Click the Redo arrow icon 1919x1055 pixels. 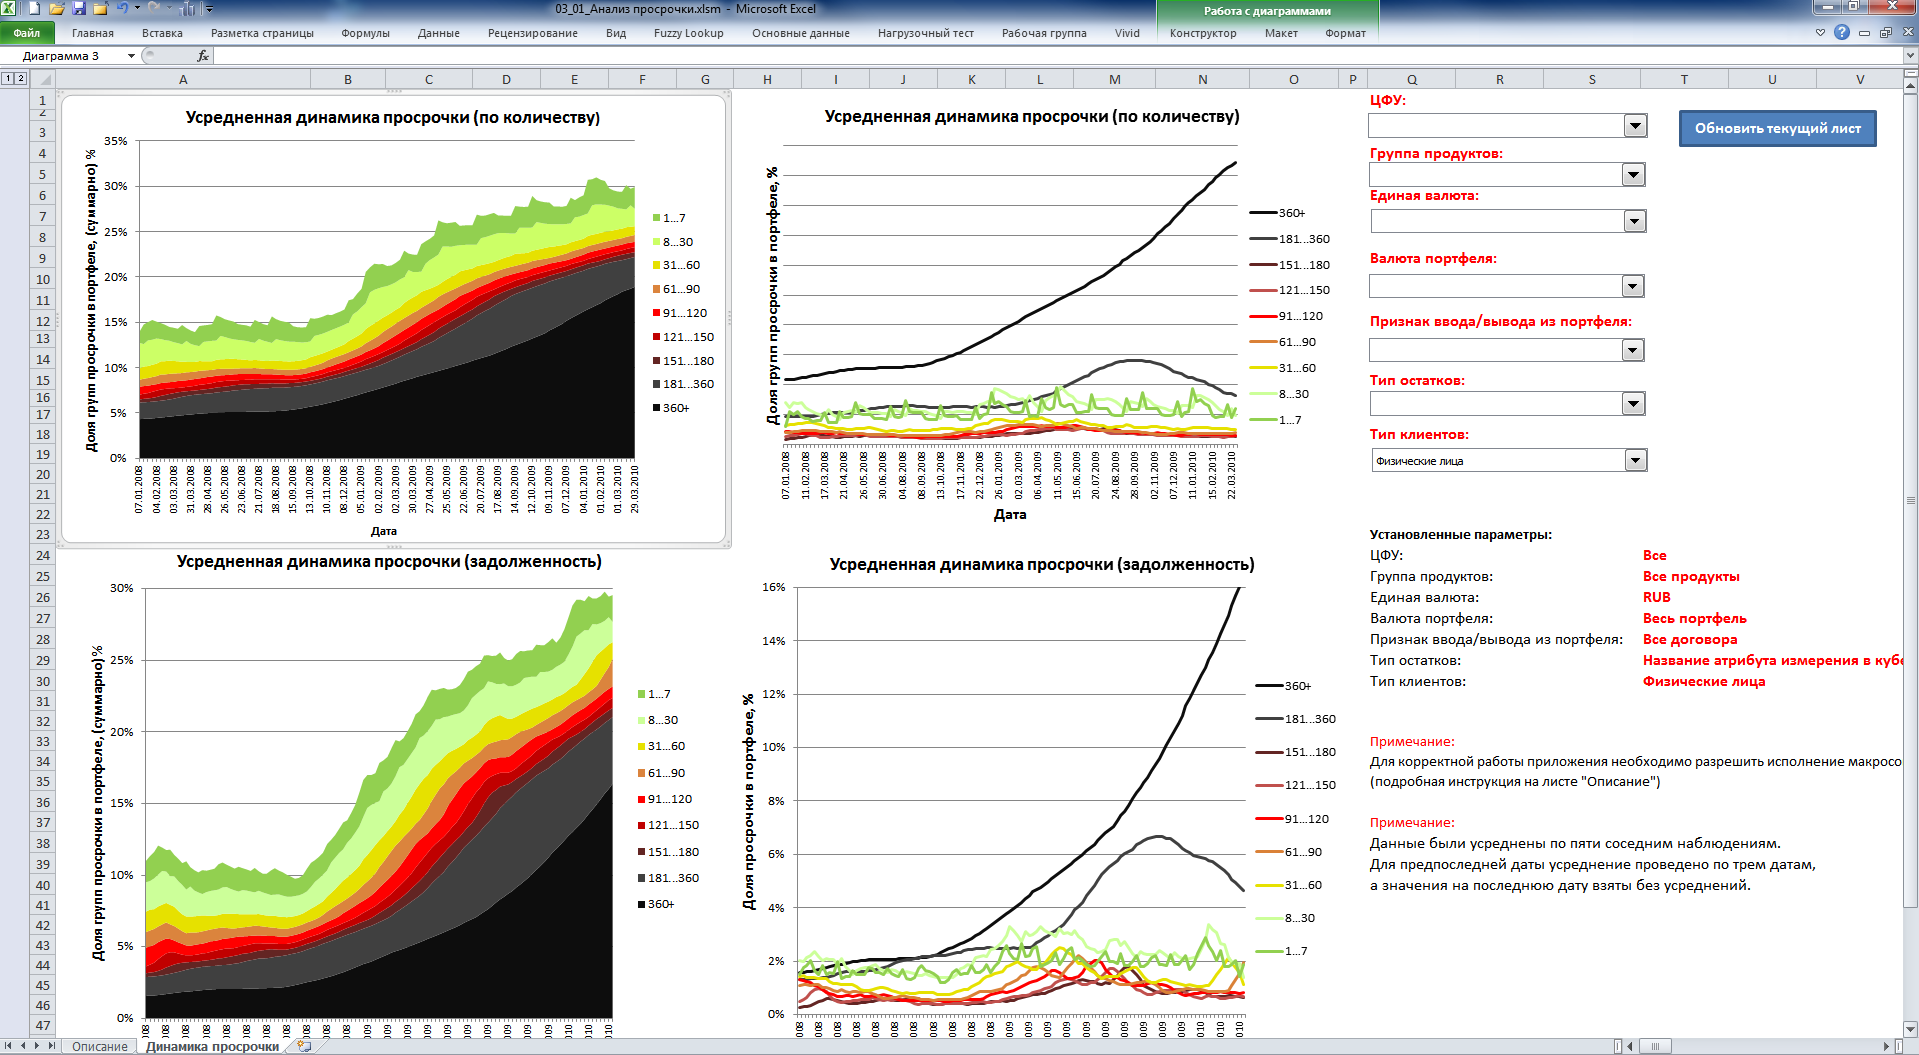coord(153,8)
